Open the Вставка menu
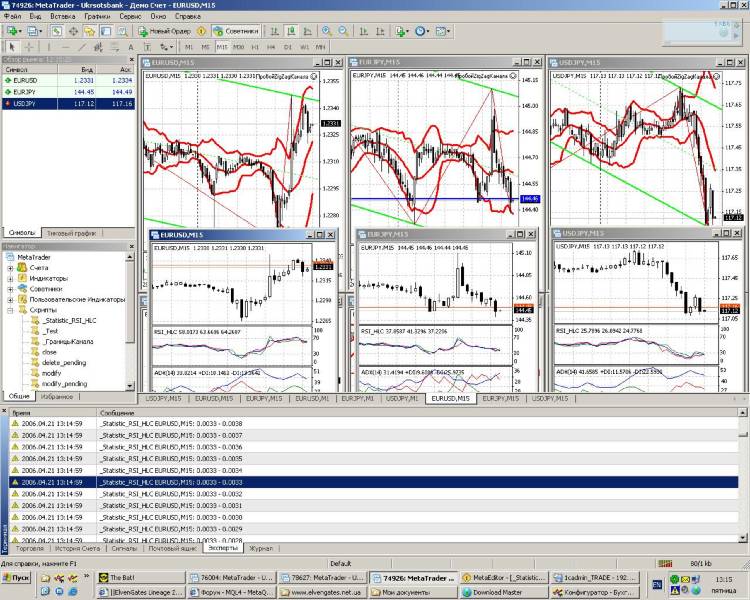The image size is (750, 600). click(x=63, y=16)
